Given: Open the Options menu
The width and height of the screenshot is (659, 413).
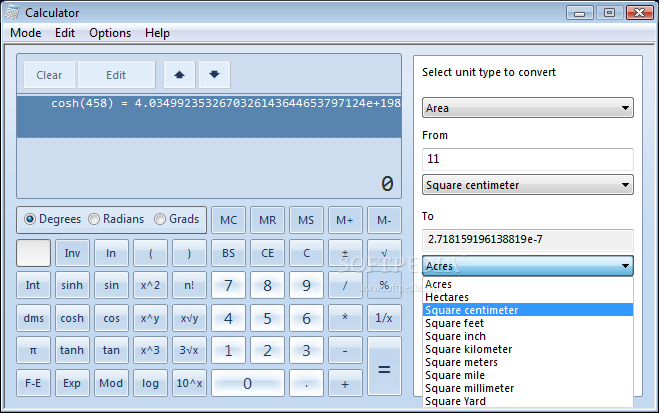Looking at the screenshot, I should [110, 33].
